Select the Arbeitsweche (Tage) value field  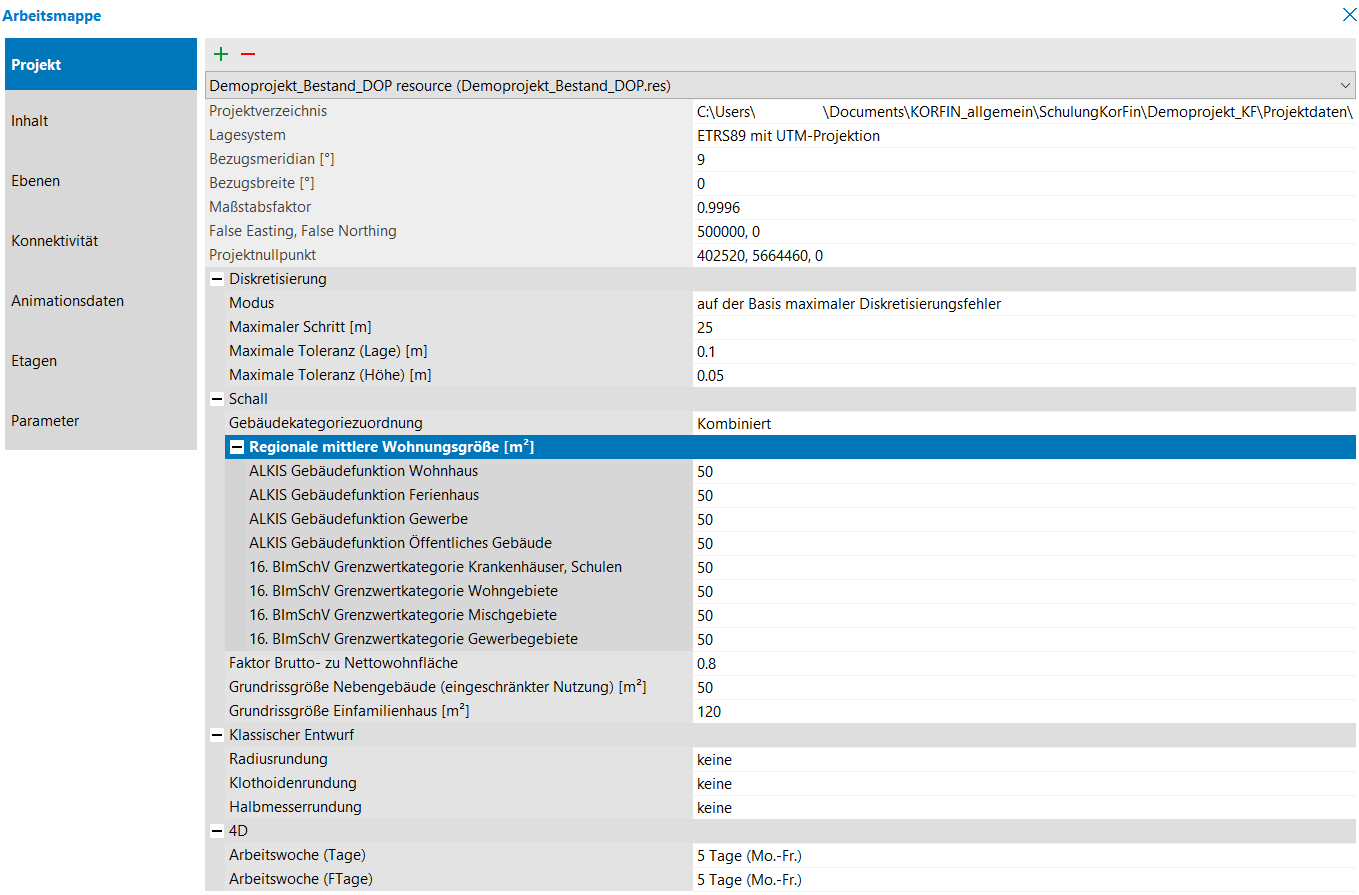1020,856
